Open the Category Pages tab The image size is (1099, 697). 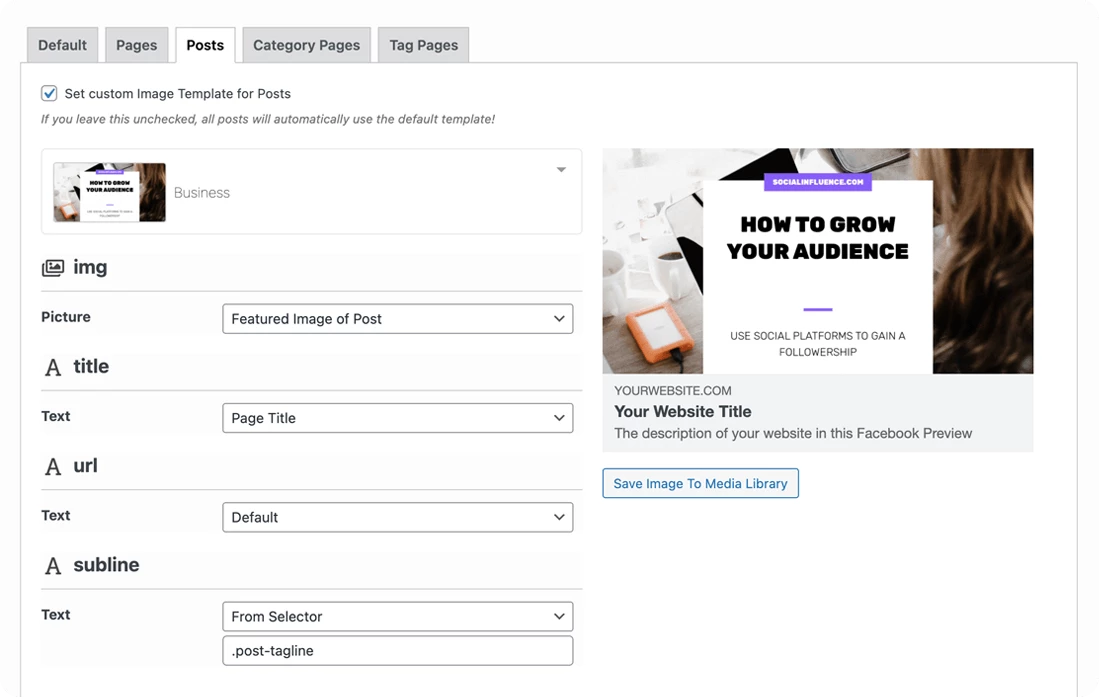[306, 45]
